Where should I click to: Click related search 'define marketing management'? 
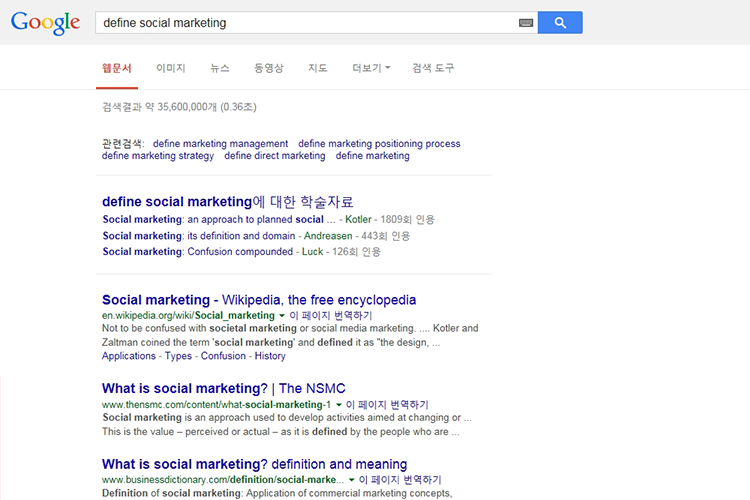[221, 144]
